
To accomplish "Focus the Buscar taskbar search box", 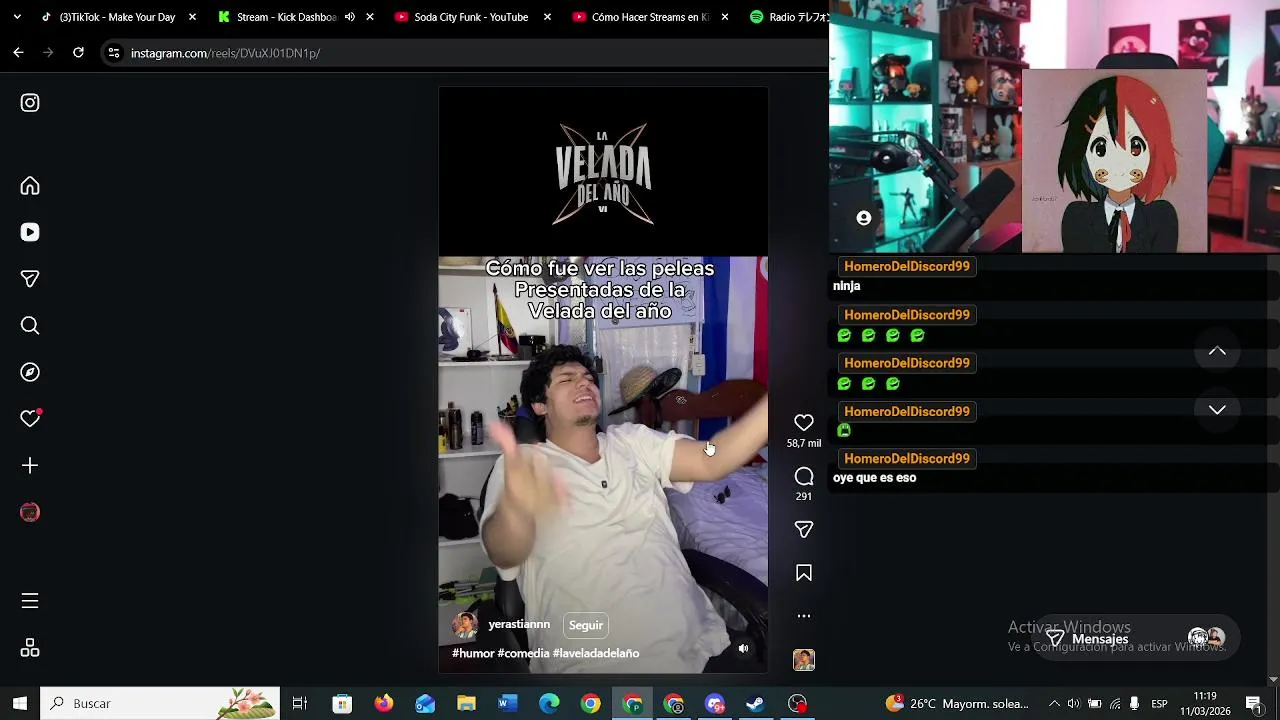I will tap(160, 703).
